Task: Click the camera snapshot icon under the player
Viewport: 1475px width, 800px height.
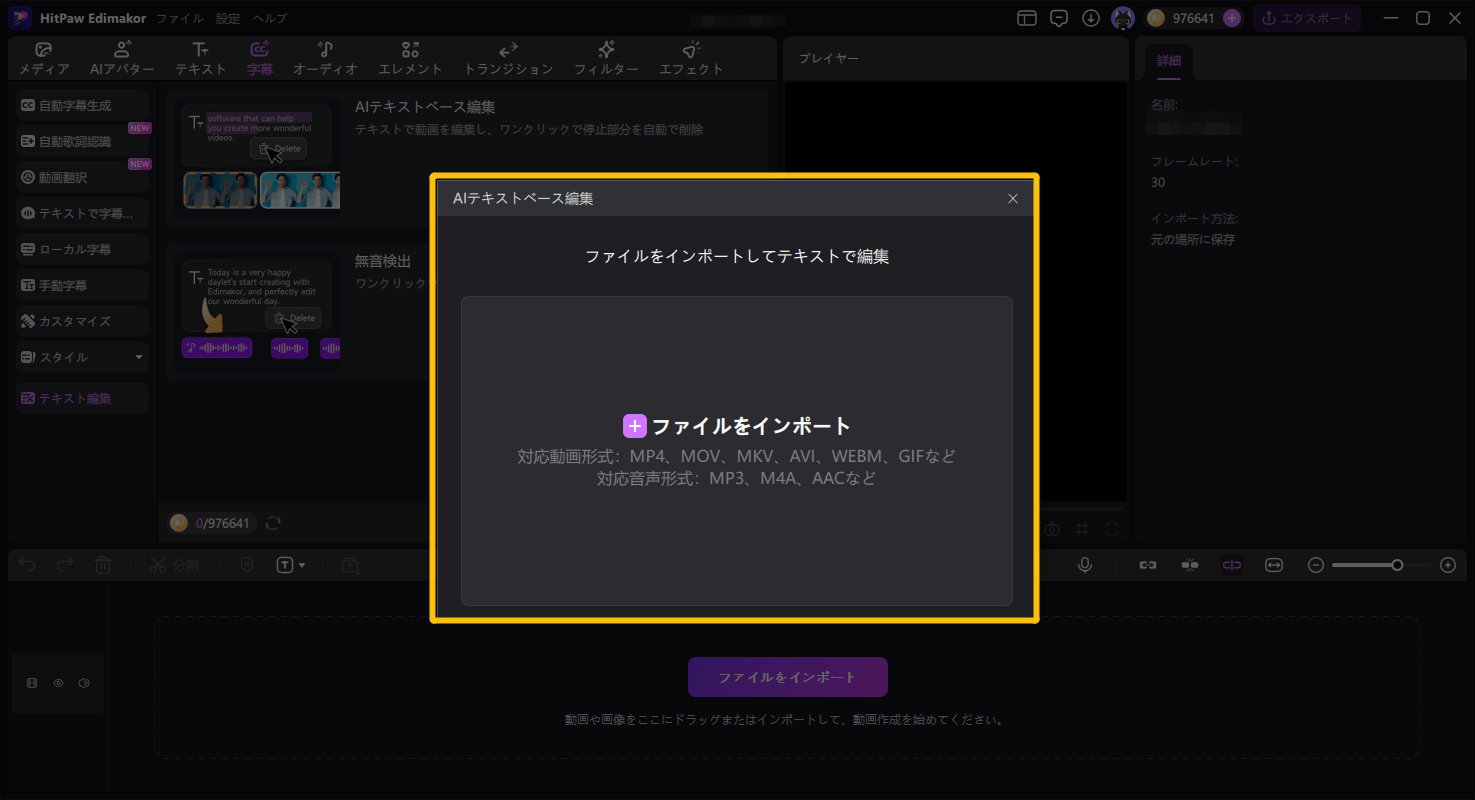Action: click(1051, 528)
